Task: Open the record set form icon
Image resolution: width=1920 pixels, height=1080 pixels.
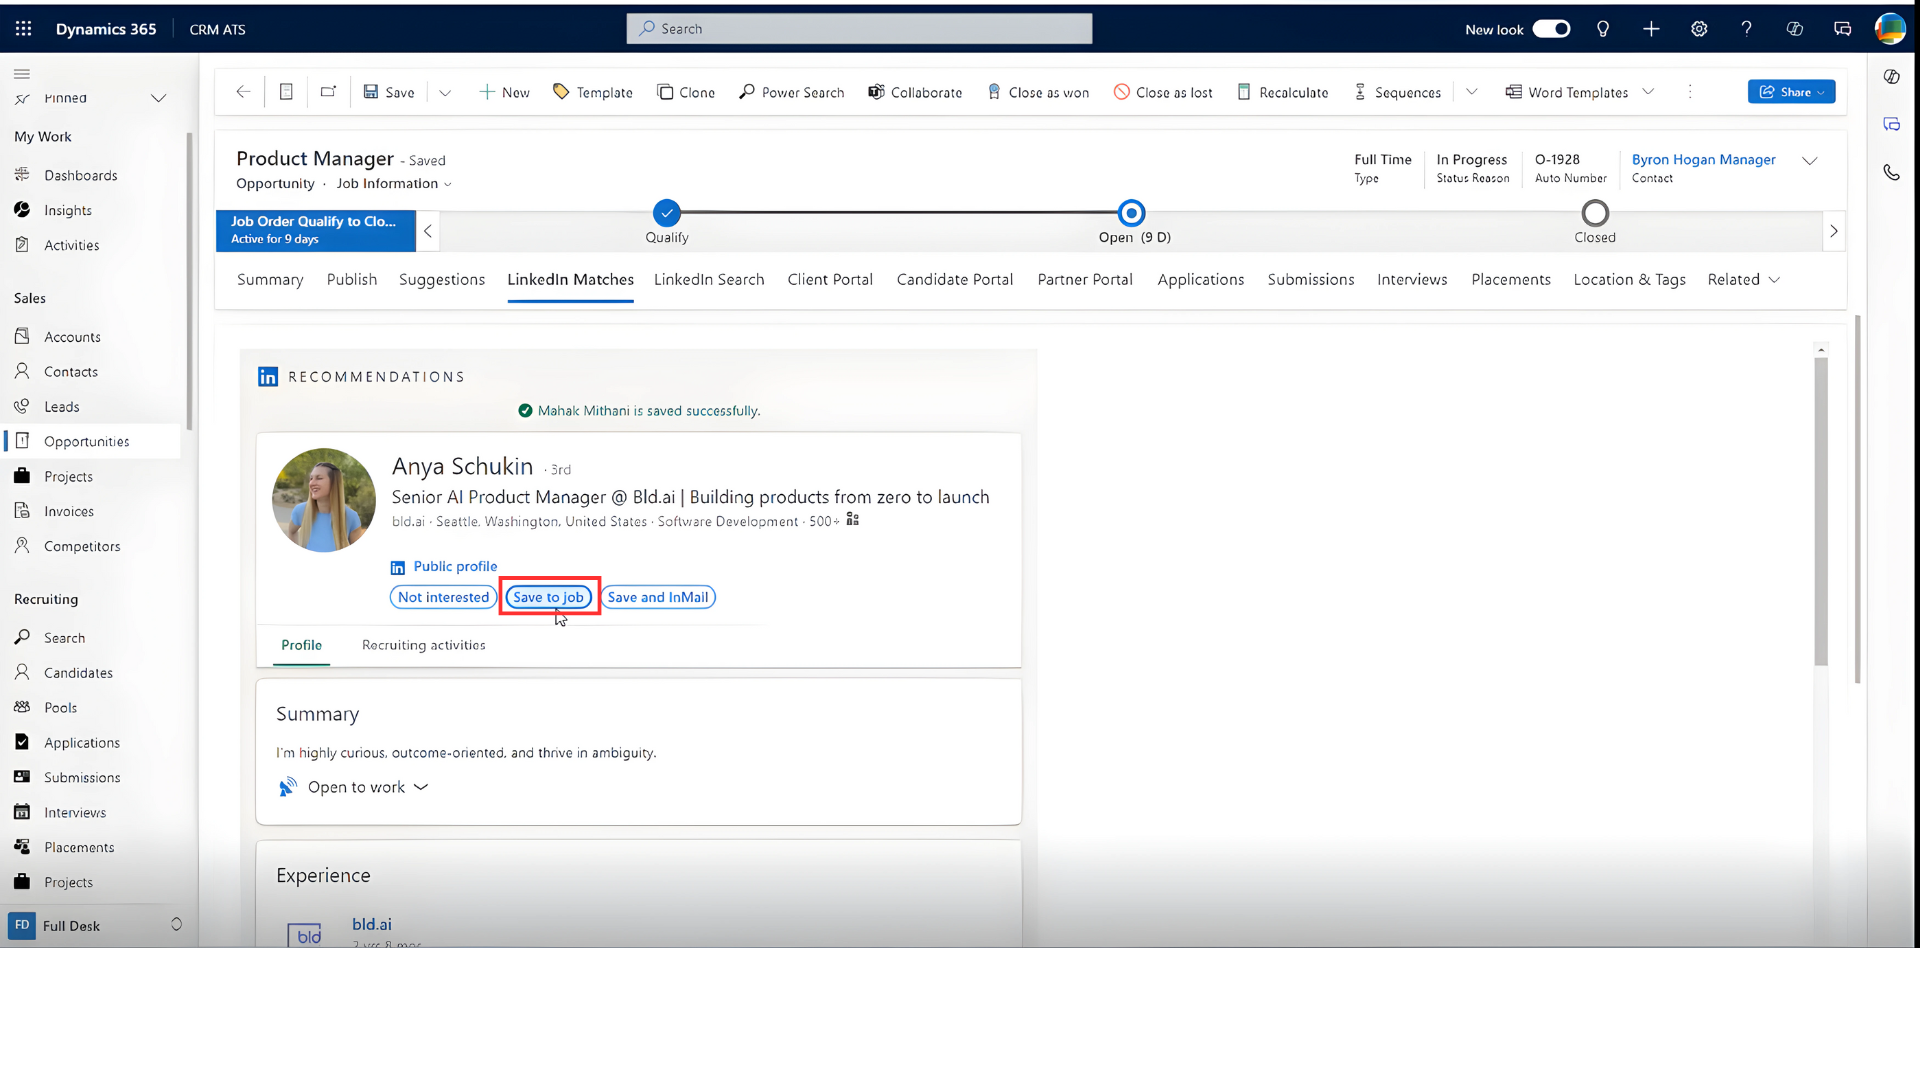Action: (286, 92)
